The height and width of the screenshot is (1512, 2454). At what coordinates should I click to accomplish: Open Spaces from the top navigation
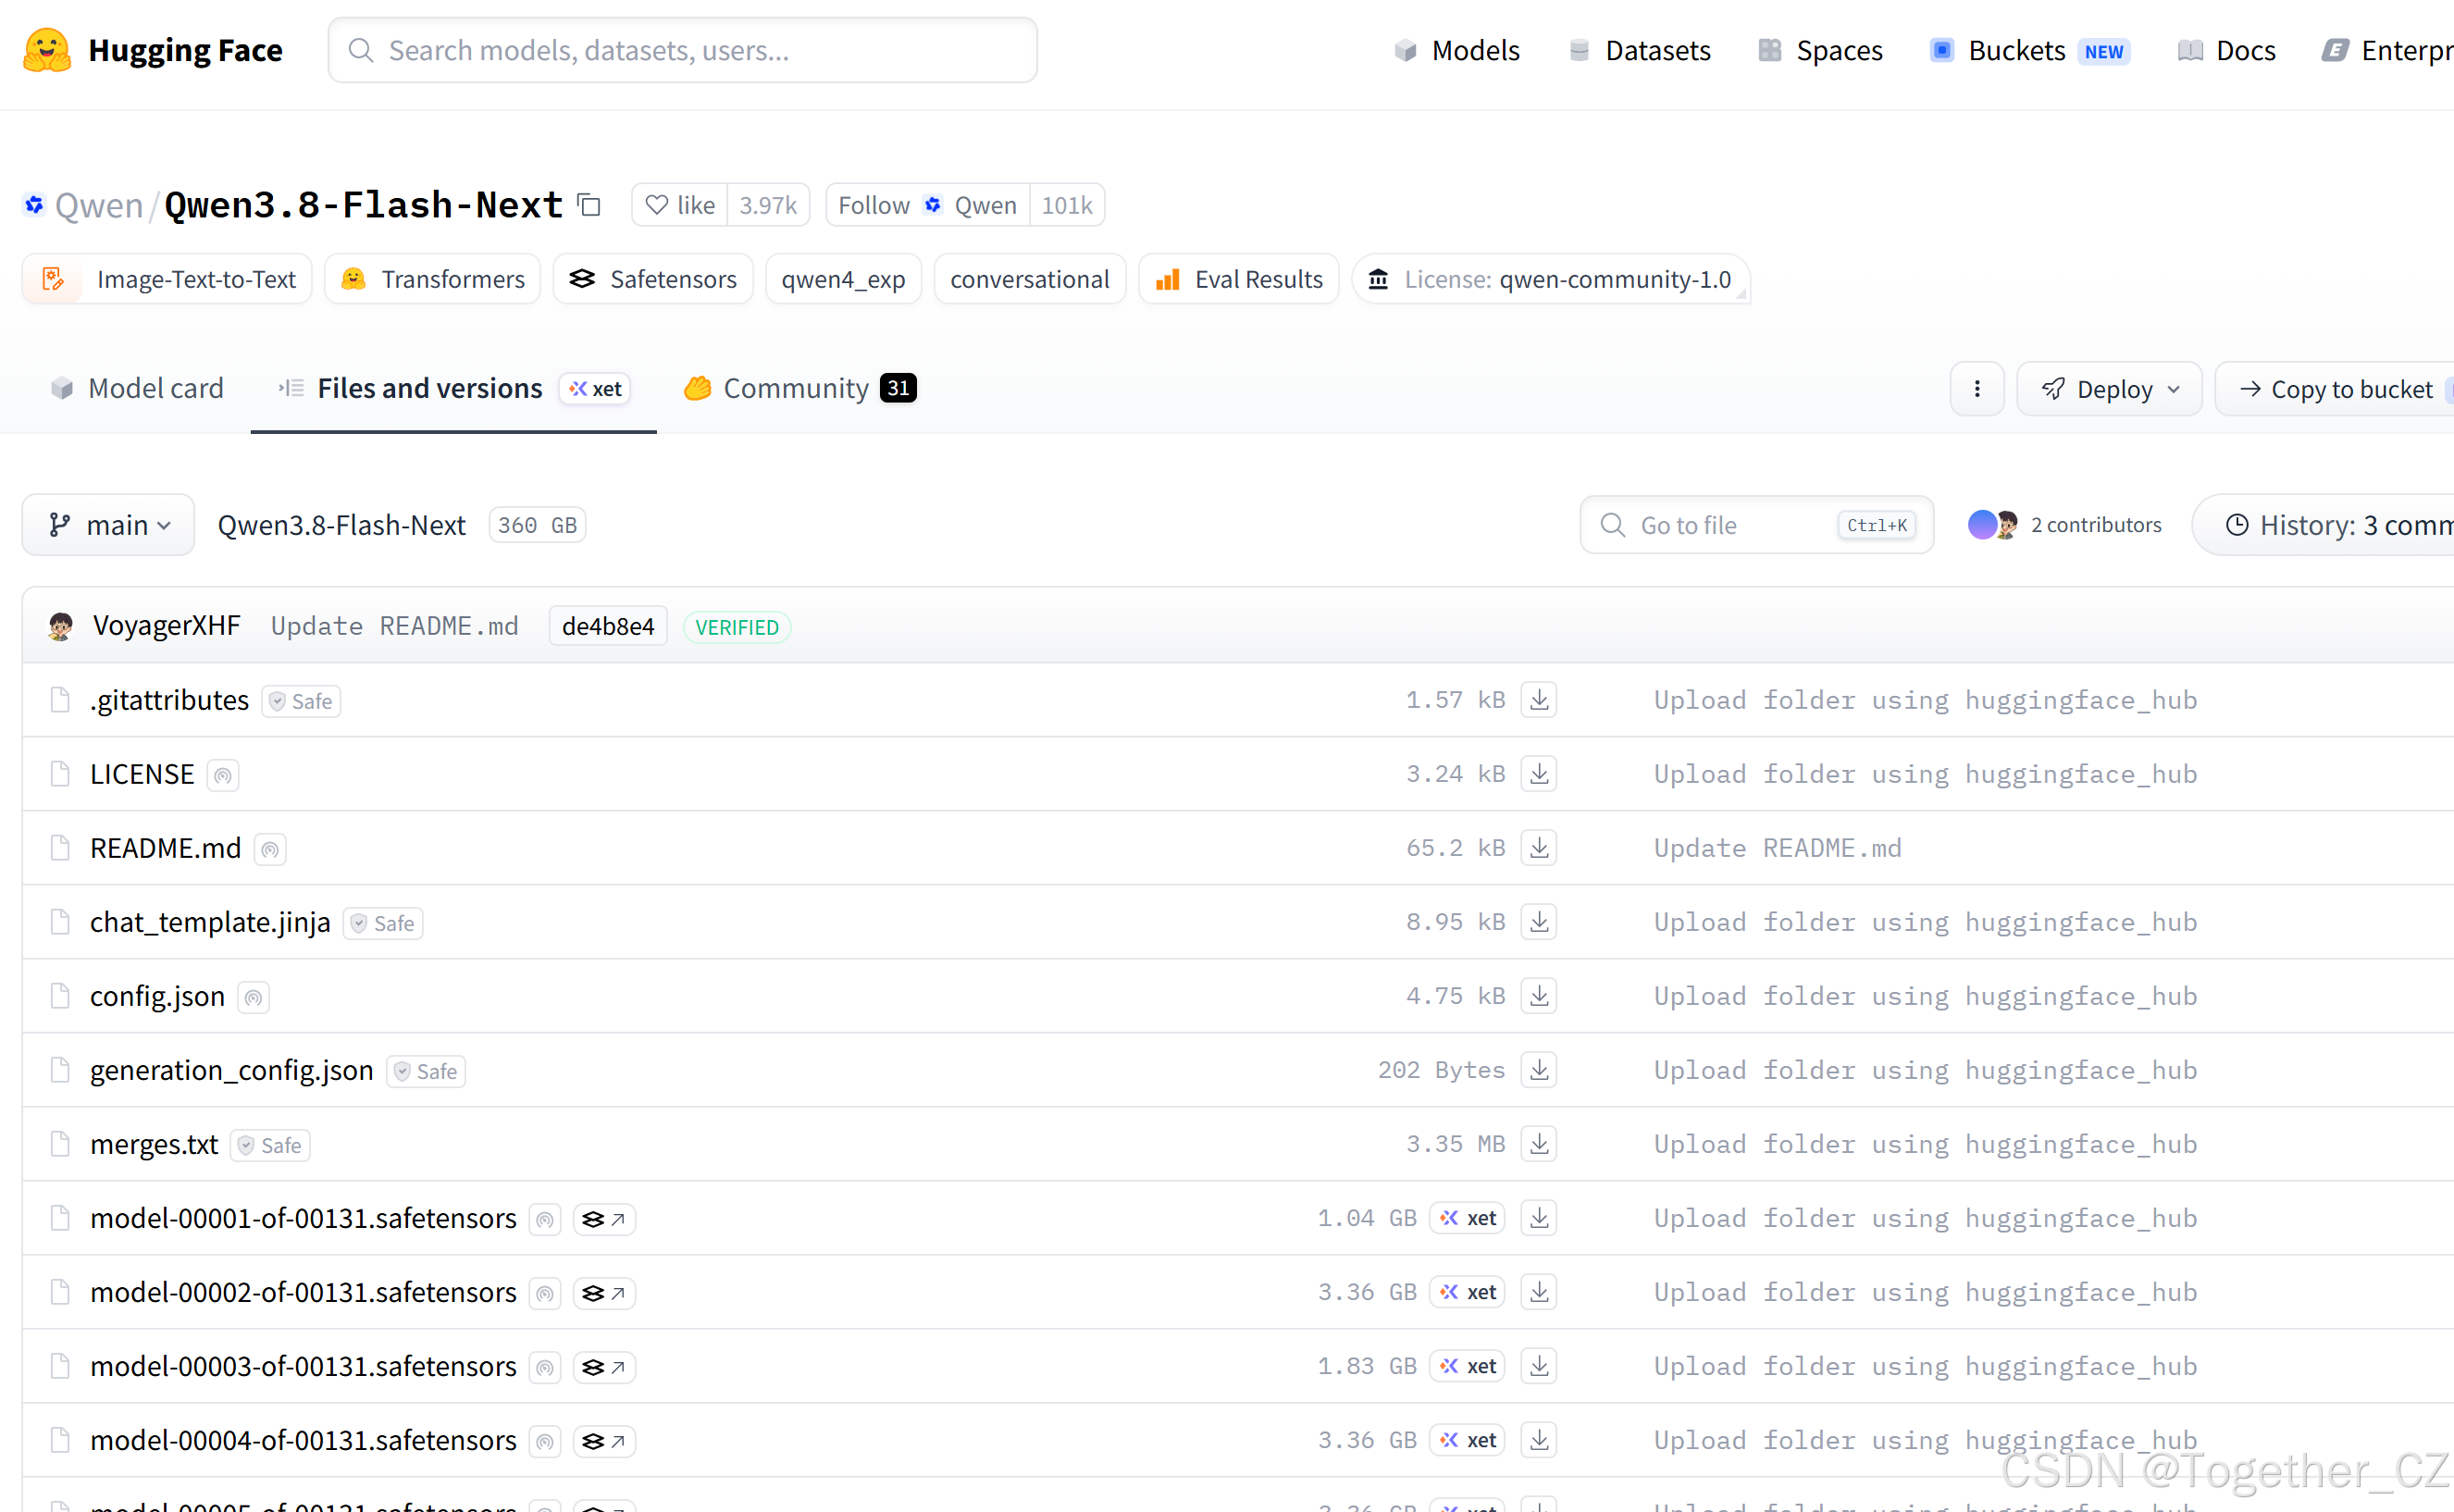pyautogui.click(x=1820, y=50)
